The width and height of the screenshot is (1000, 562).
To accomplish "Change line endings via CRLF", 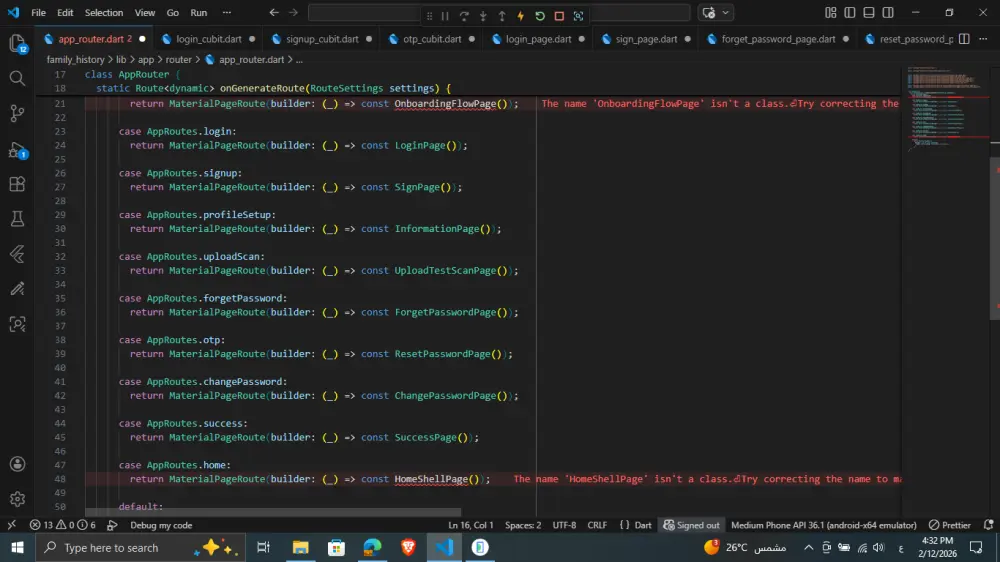I will click(x=597, y=525).
